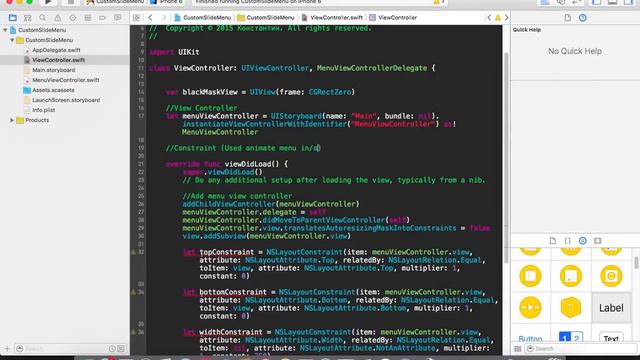This screenshot has width=640, height=360.
Task: Open the Breakpoint navigator tab
Action: 102,18
